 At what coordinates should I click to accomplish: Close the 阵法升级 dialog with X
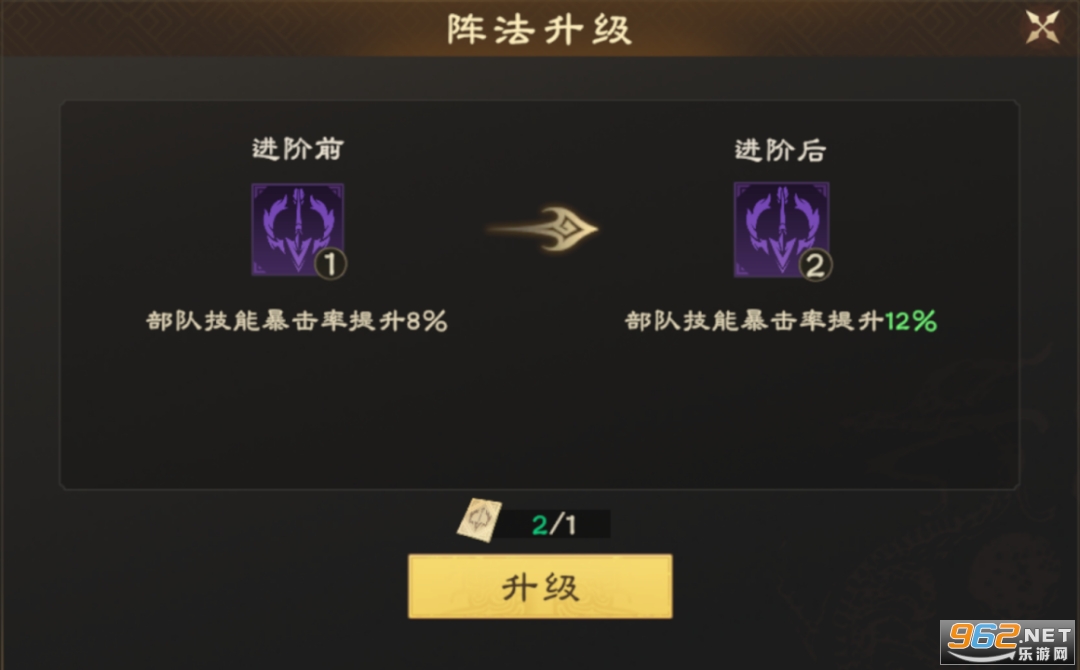pos(1043,28)
